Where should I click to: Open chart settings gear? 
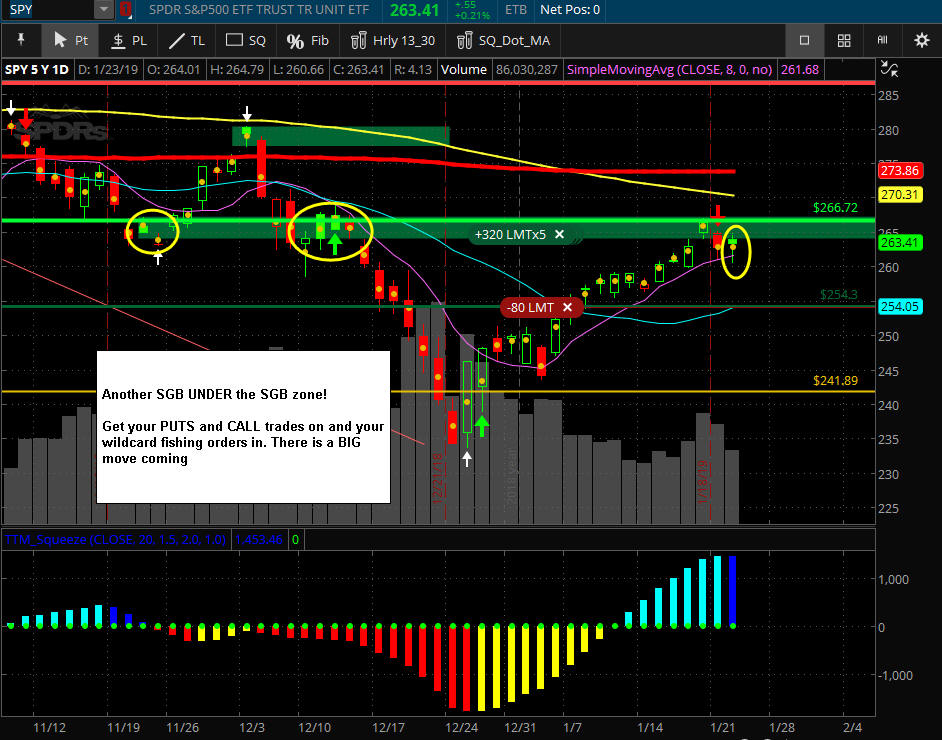click(x=922, y=40)
